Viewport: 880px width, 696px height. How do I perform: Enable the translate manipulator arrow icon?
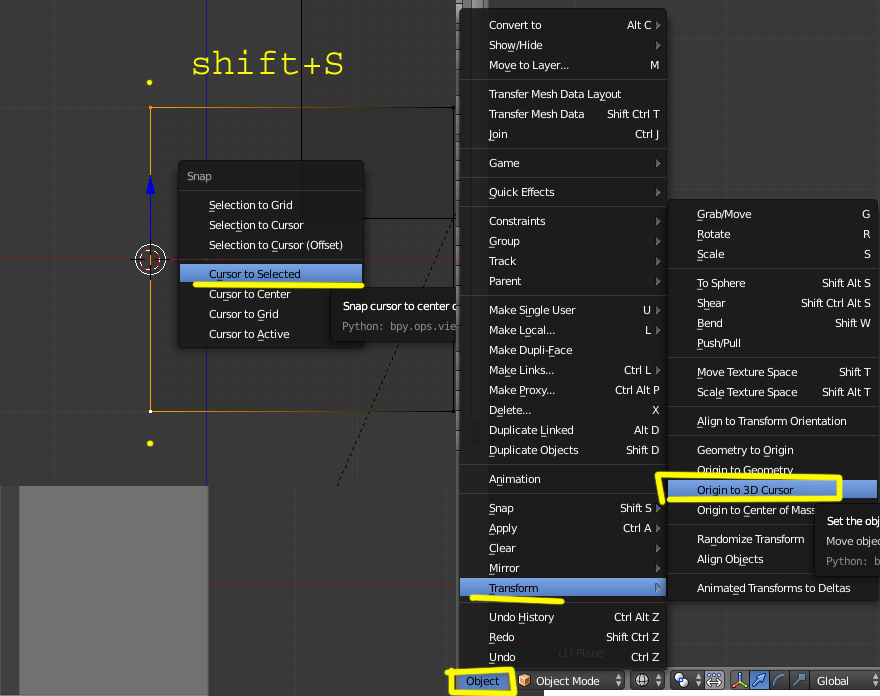759,680
